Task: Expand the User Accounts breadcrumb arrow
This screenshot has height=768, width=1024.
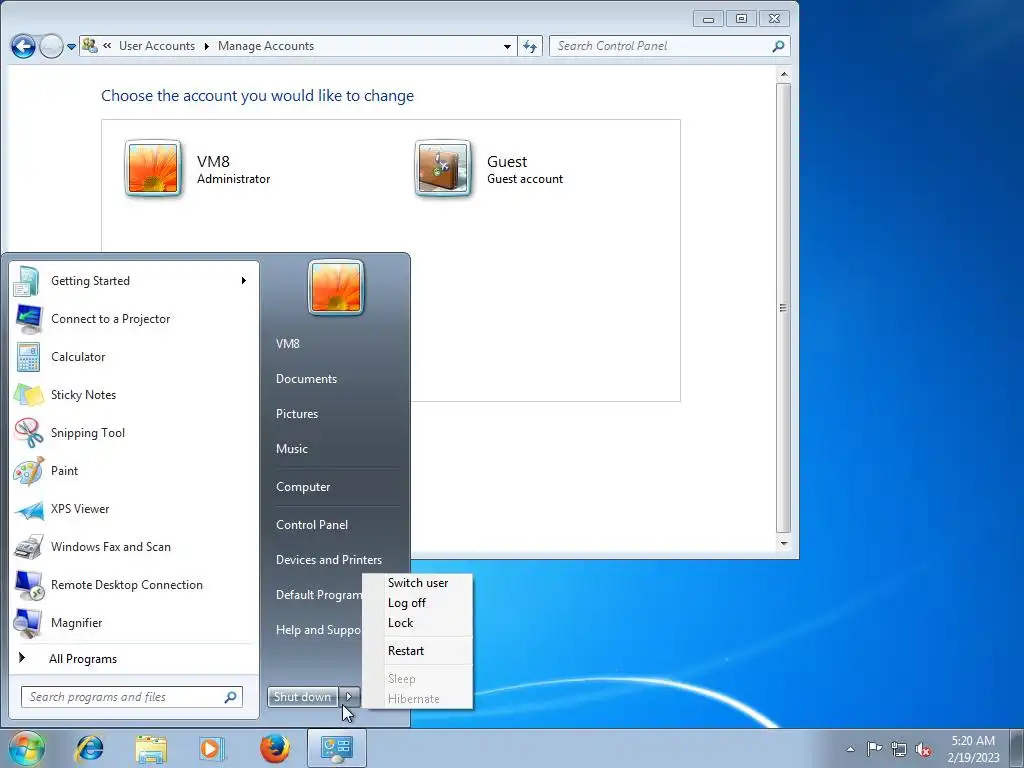Action: tap(206, 46)
